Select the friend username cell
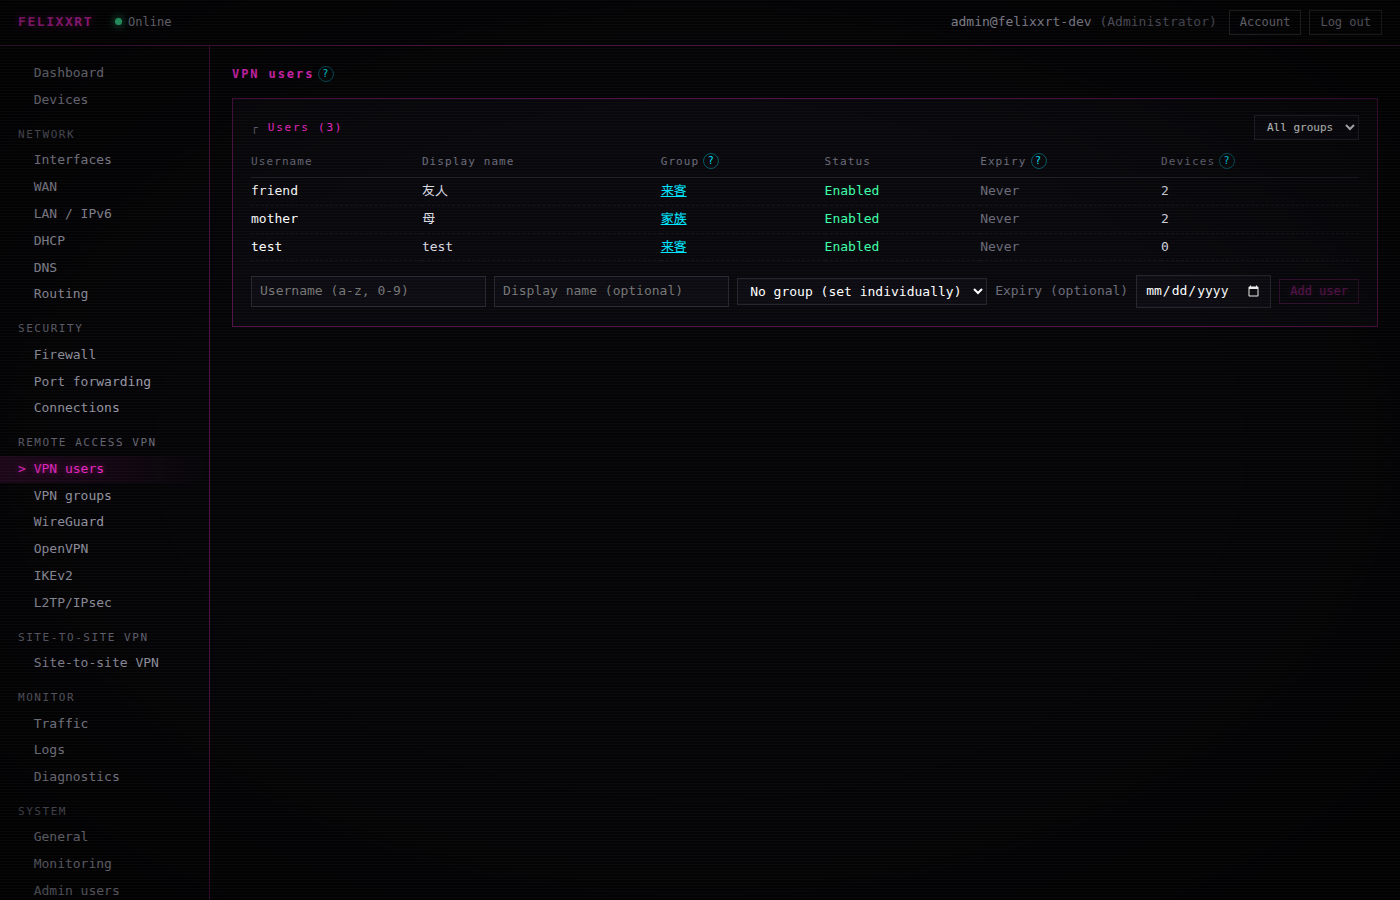The width and height of the screenshot is (1400, 900). point(275,191)
